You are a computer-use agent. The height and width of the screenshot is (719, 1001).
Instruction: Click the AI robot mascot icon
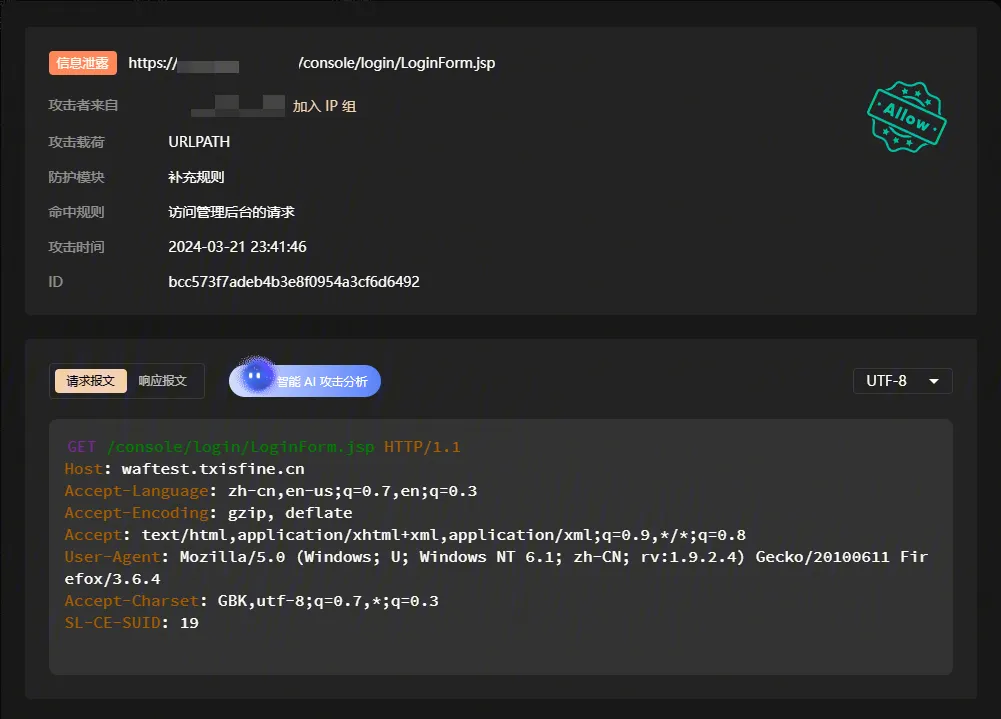pyautogui.click(x=257, y=377)
